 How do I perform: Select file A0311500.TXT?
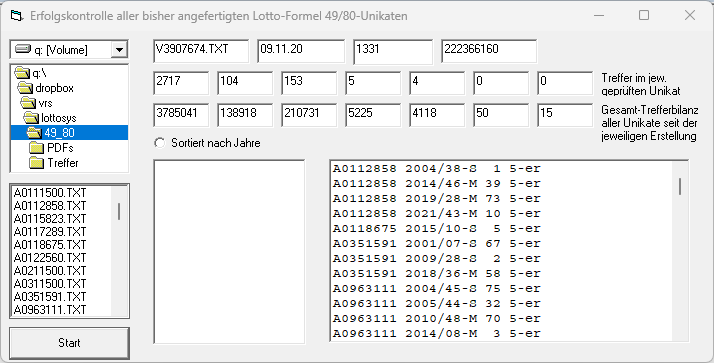point(62,284)
